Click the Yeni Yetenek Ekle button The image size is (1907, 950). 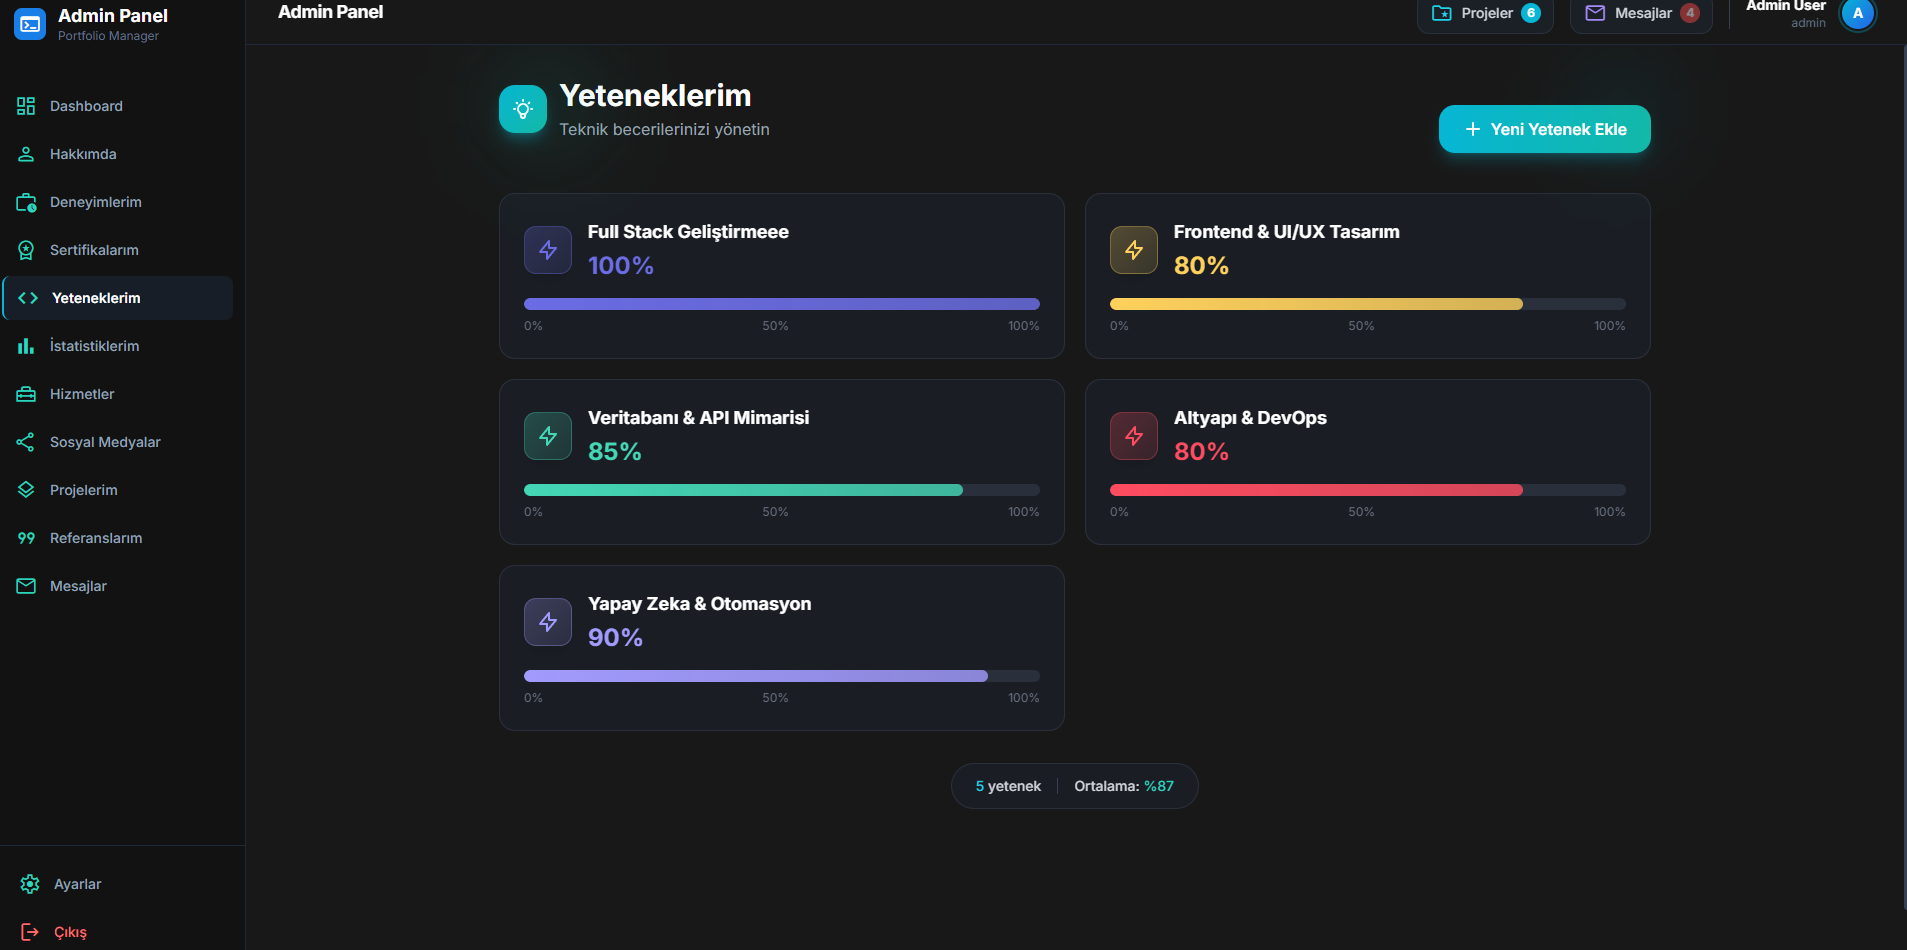[x=1543, y=129]
